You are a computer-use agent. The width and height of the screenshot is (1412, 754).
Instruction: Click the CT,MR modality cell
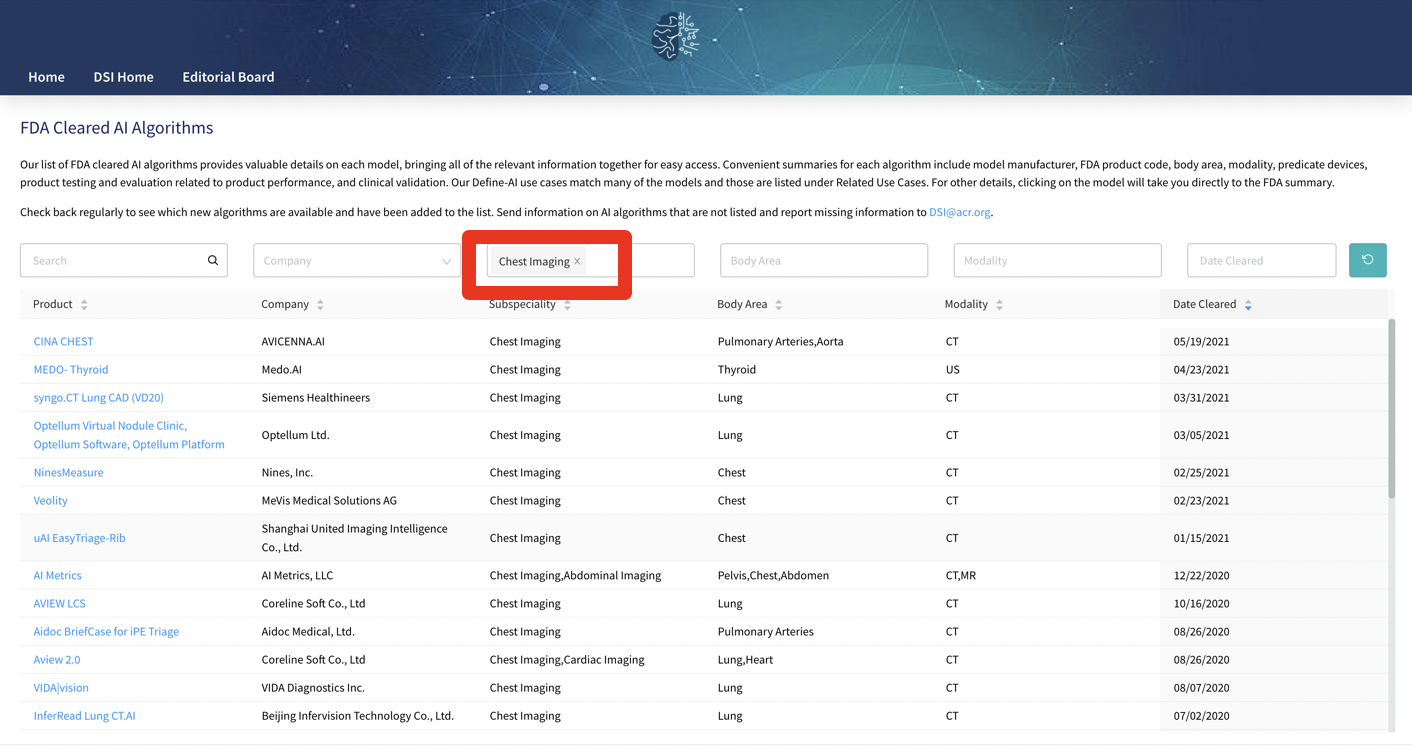coord(960,575)
